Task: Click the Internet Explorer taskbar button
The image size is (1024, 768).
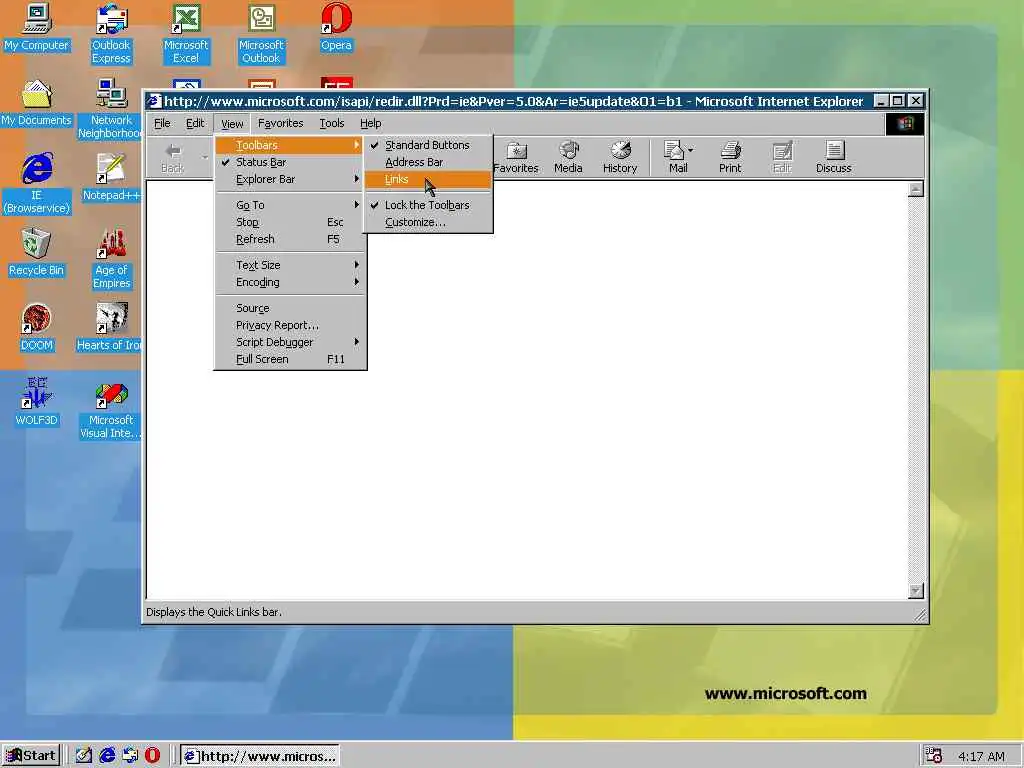Action: [260, 756]
